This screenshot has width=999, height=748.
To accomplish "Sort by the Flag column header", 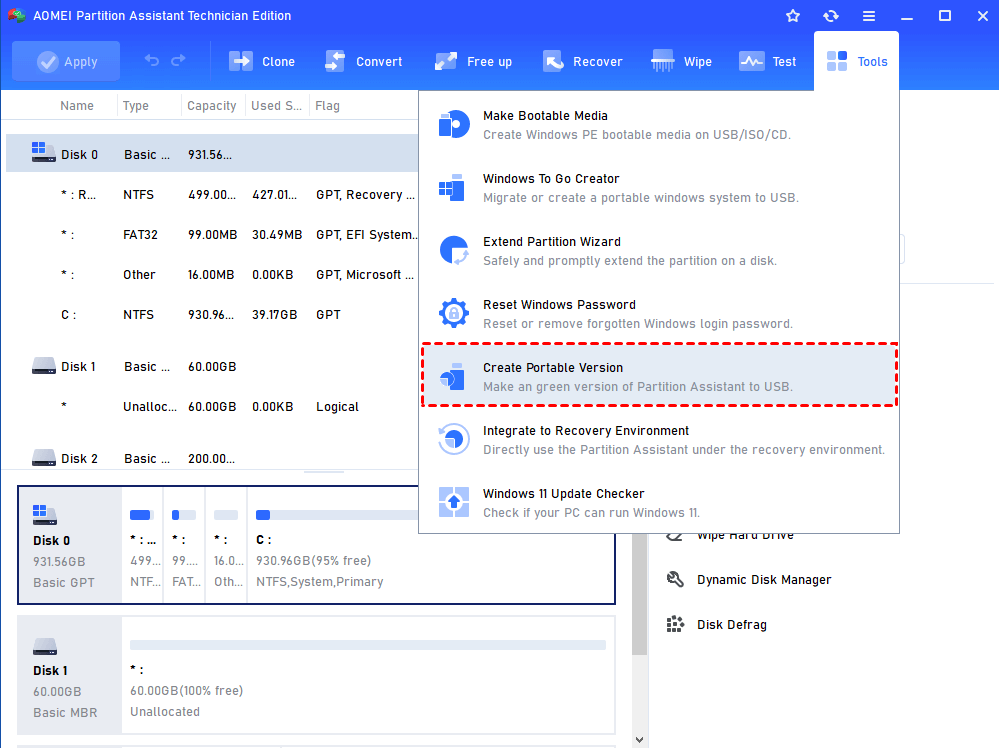I will (327, 106).
